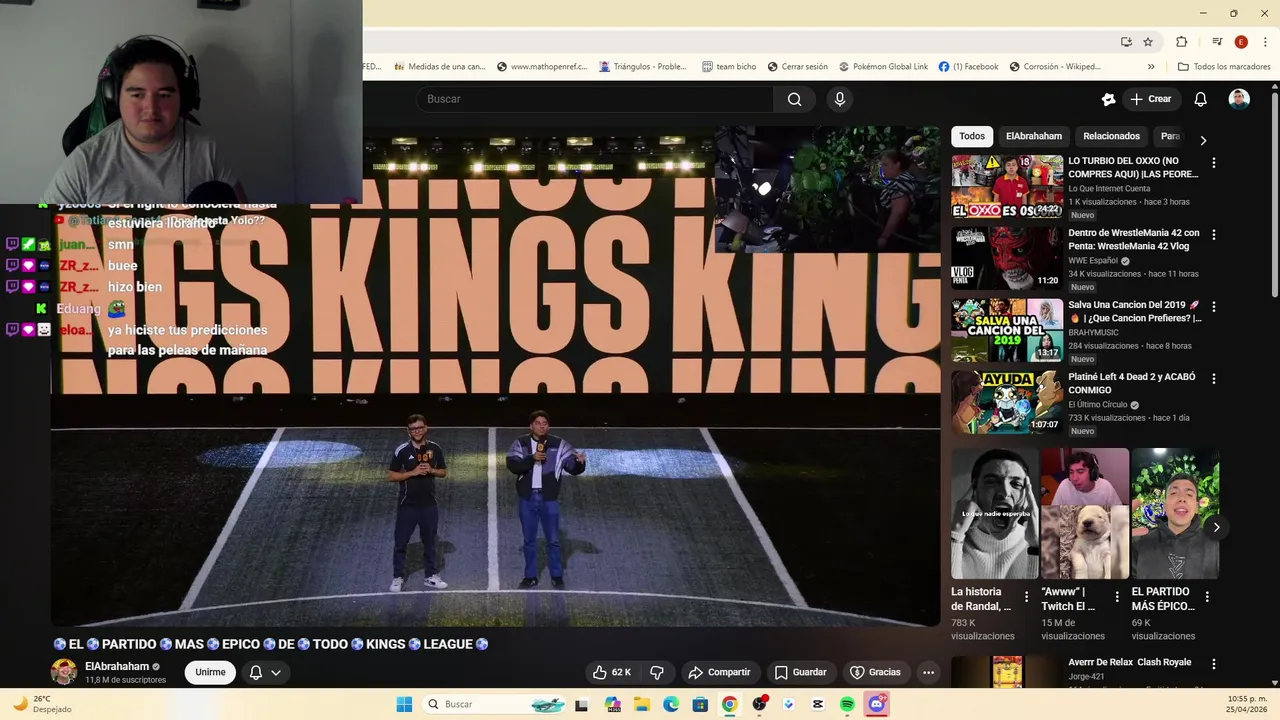The height and width of the screenshot is (720, 1280).
Task: Open options for EL PARTIDO MÁS ÉPICO short
Action: pyautogui.click(x=1207, y=597)
